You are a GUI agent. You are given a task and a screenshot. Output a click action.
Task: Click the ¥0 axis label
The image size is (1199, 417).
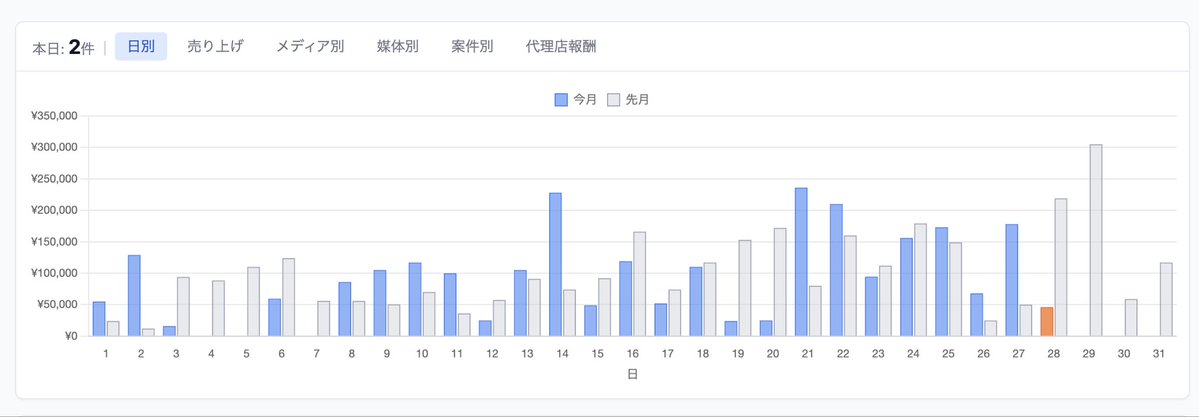pos(70,336)
